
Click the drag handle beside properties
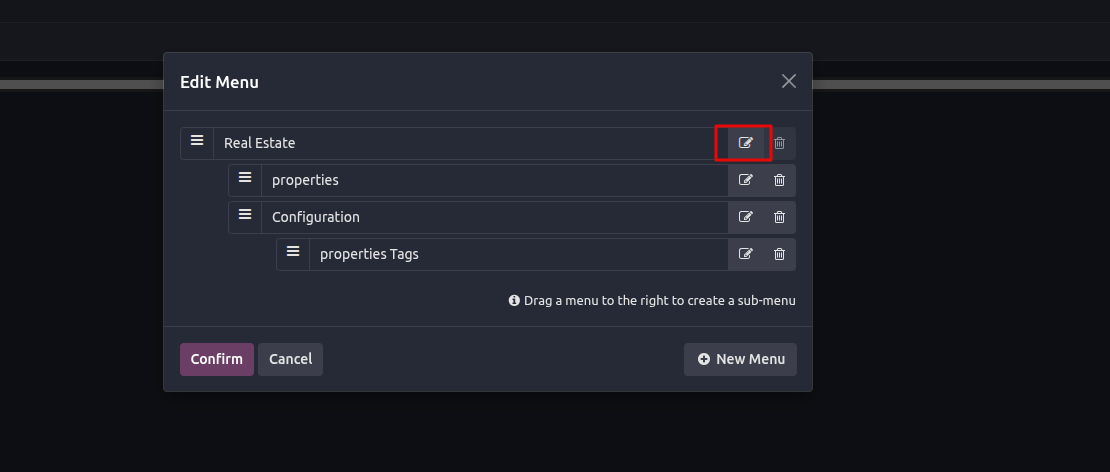click(245, 178)
